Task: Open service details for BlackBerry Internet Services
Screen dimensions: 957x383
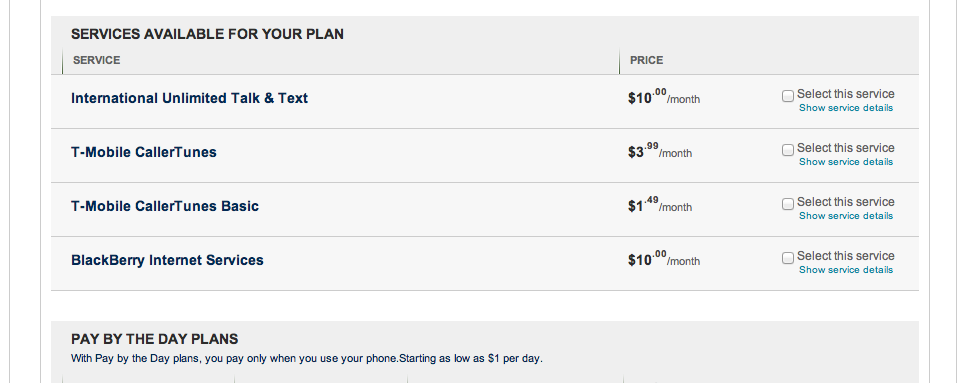Action: click(x=846, y=270)
